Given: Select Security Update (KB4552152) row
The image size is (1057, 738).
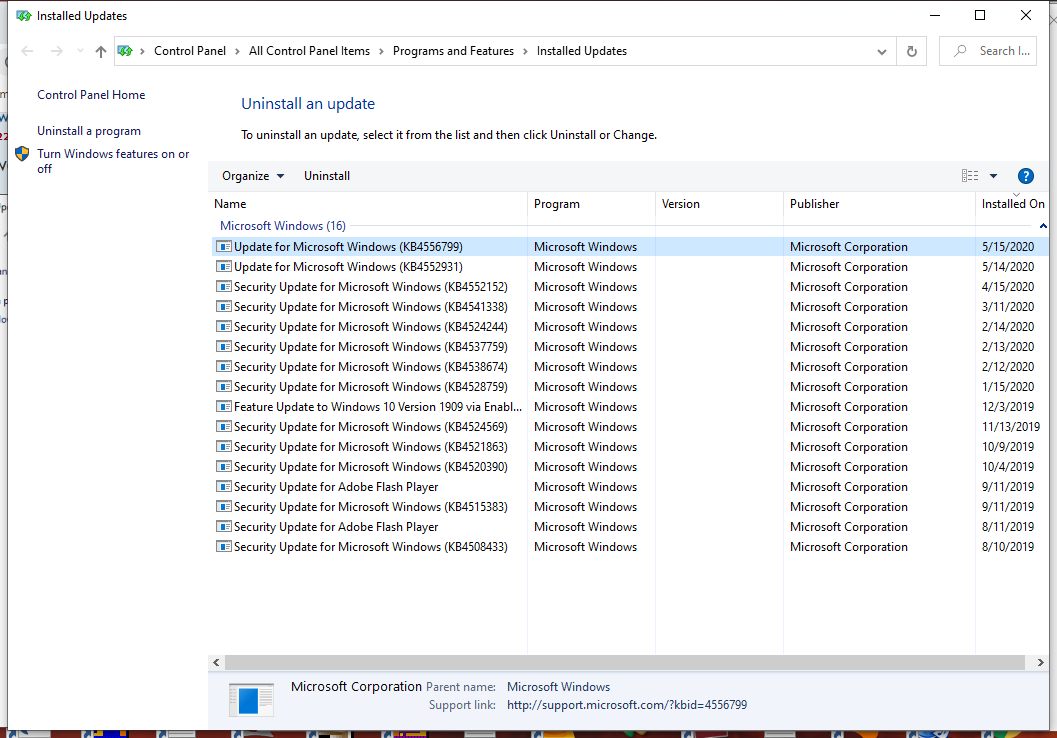Looking at the screenshot, I should click(630, 287).
